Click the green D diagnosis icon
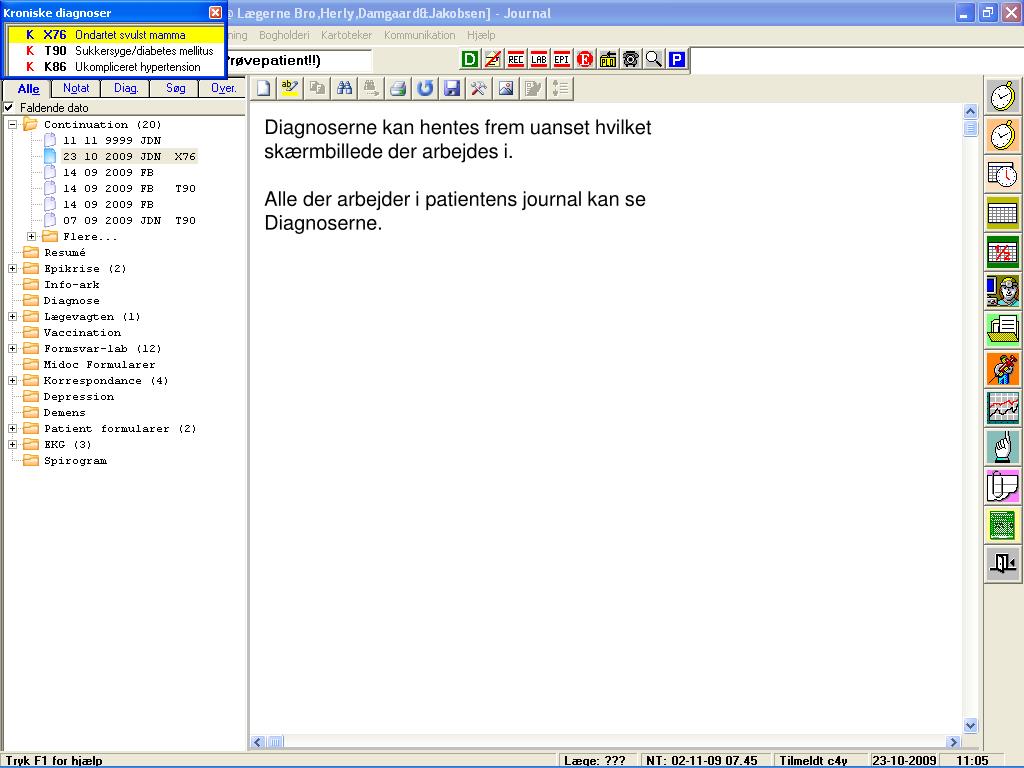 tap(470, 59)
